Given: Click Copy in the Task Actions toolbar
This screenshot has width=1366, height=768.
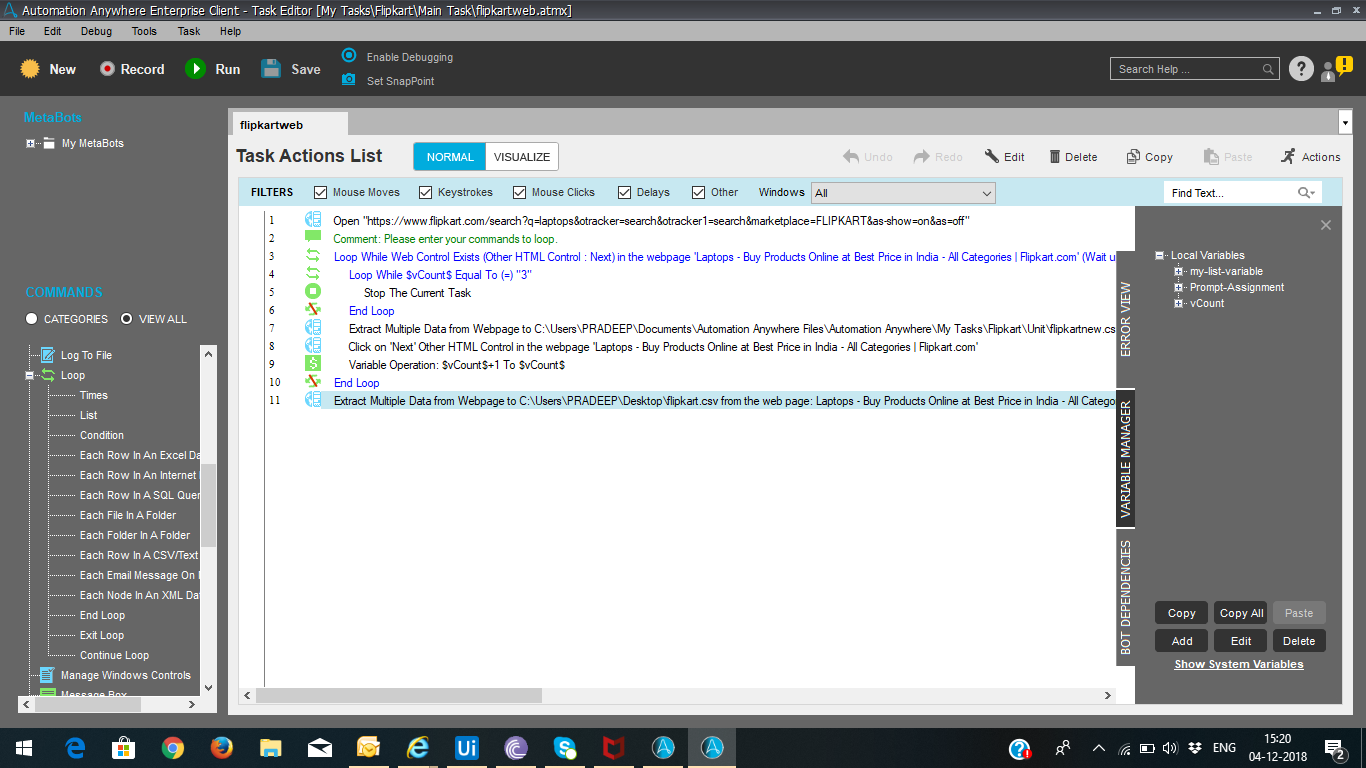Looking at the screenshot, I should click(x=1149, y=157).
